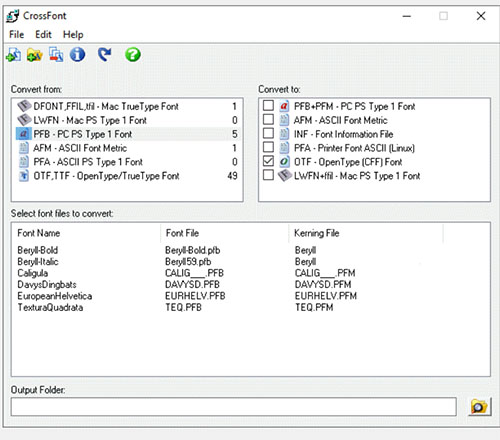Click the icon beside LWFN+ffil target
500x440 pixels.
tap(285, 175)
